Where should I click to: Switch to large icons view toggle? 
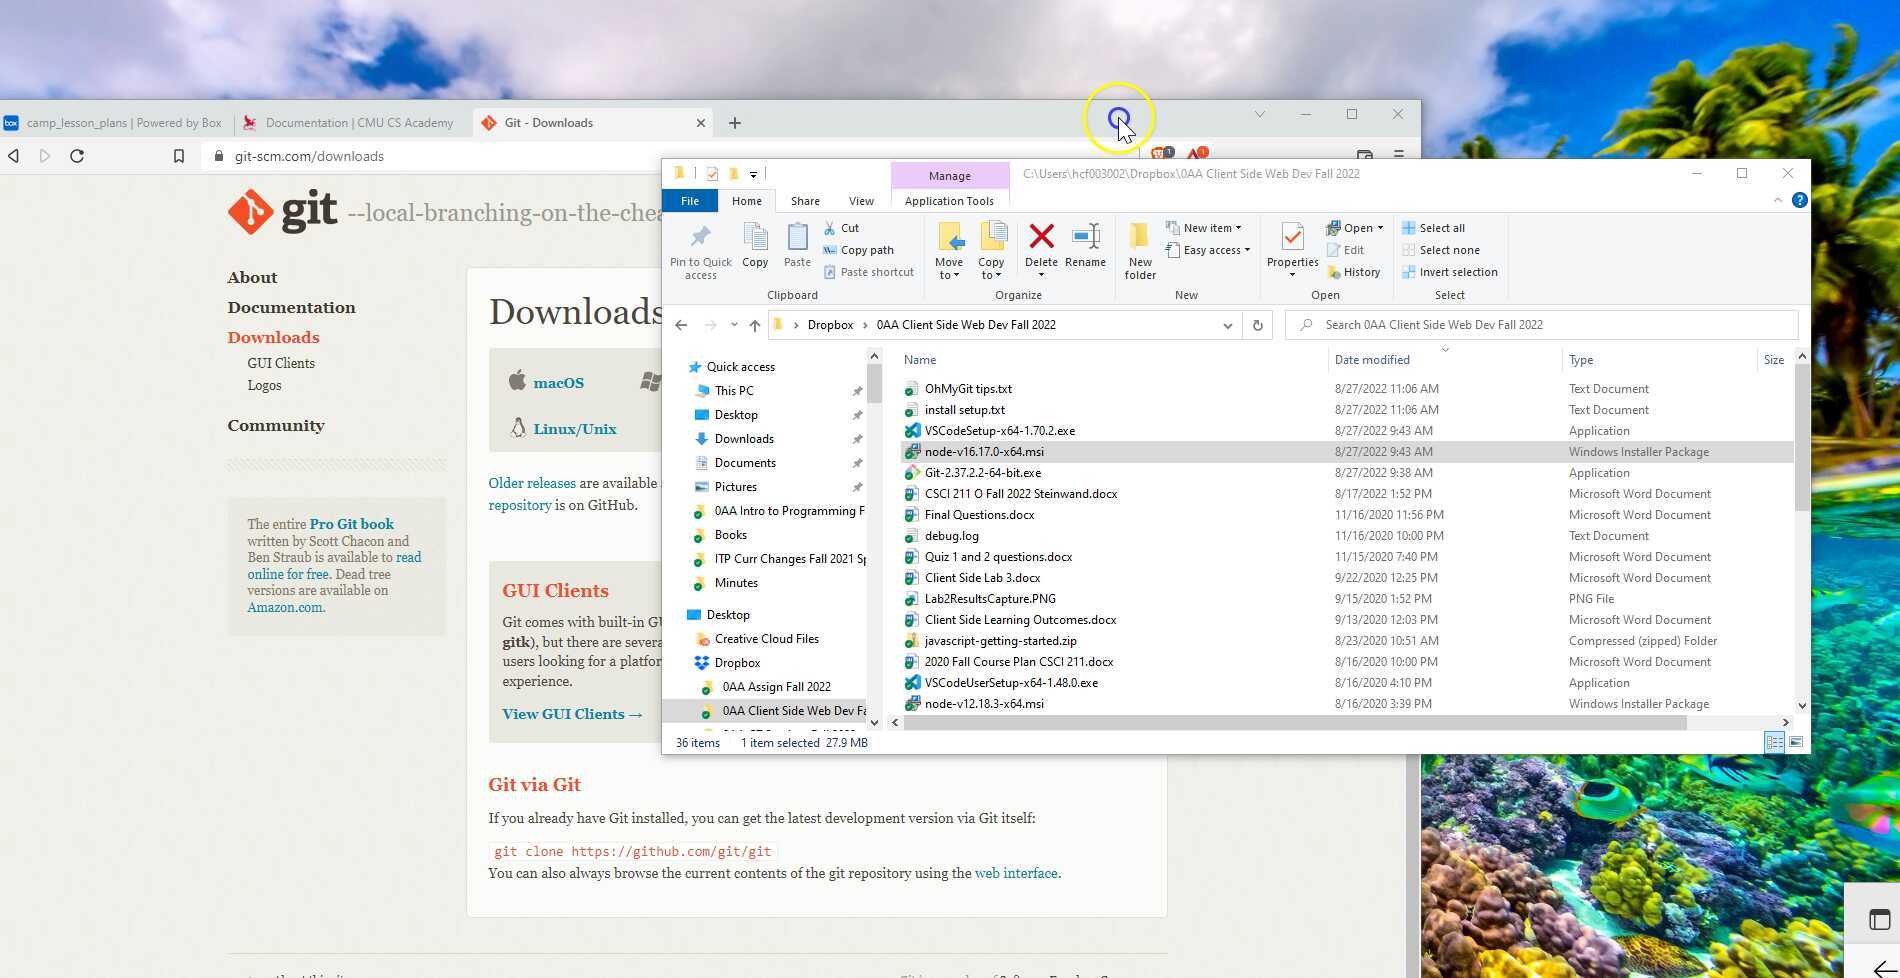[x=1796, y=742]
